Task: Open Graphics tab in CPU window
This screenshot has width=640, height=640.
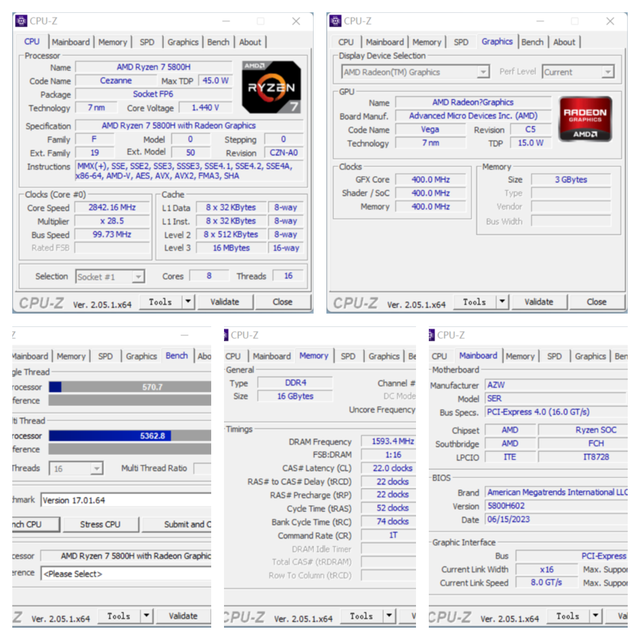Action: 183,42
